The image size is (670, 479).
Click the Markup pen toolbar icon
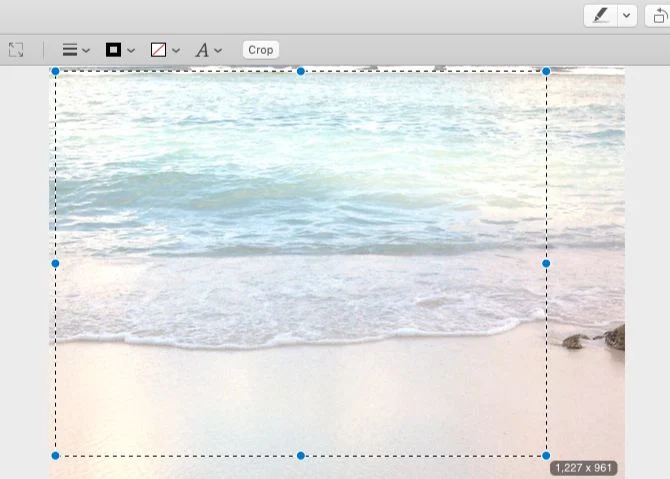coord(600,15)
